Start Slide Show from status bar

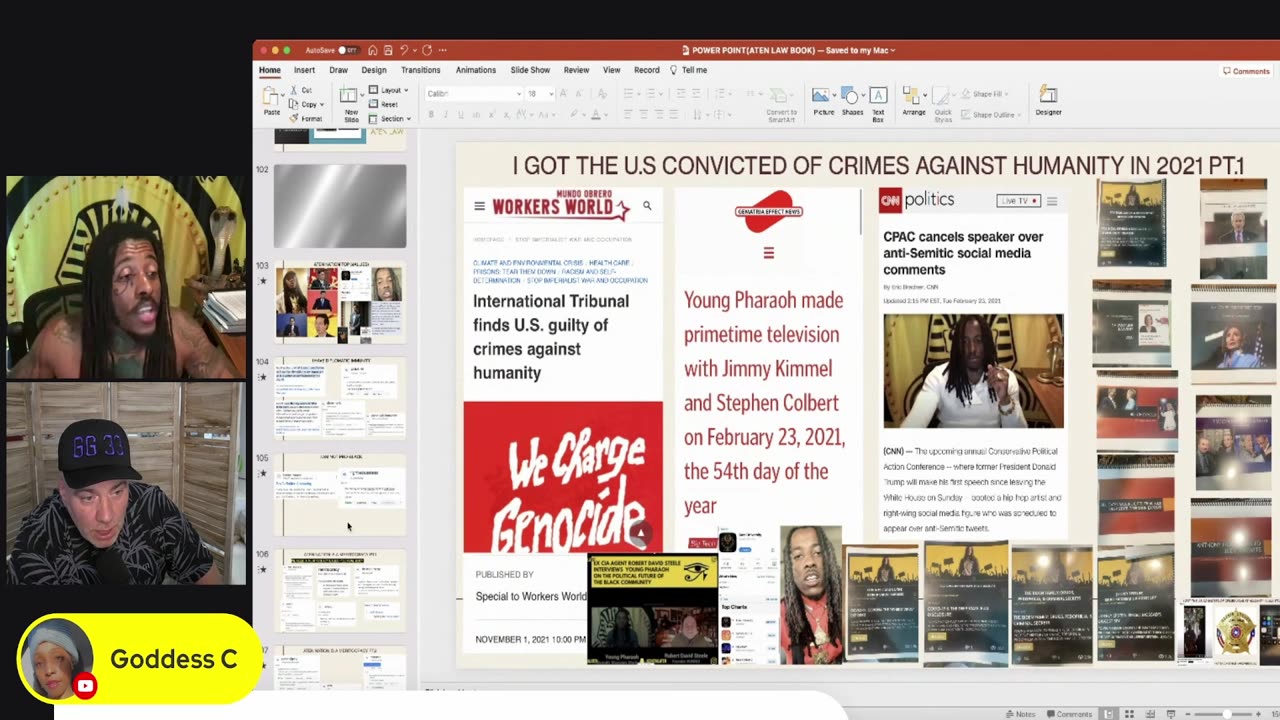click(1172, 714)
